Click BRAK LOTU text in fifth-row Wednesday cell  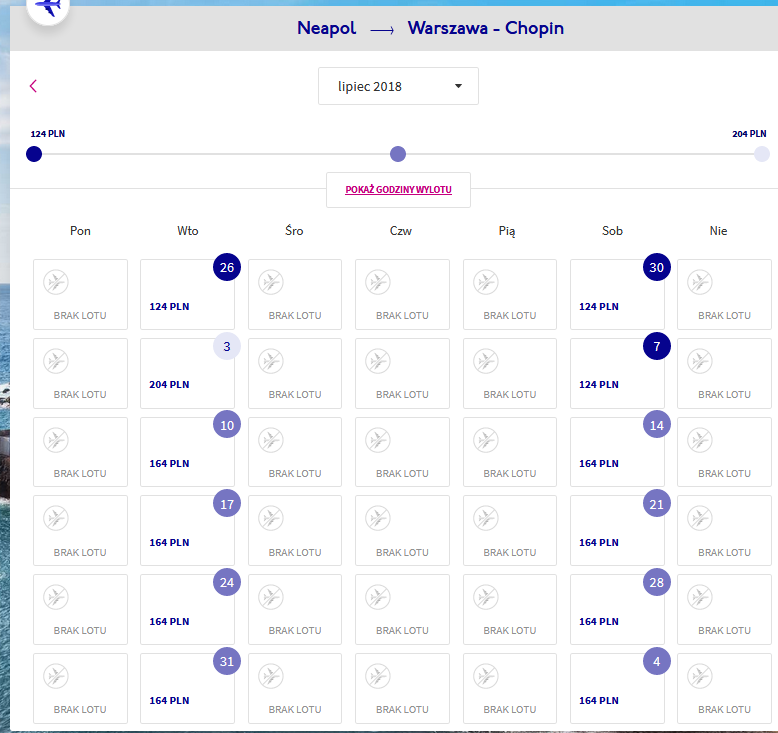point(295,630)
